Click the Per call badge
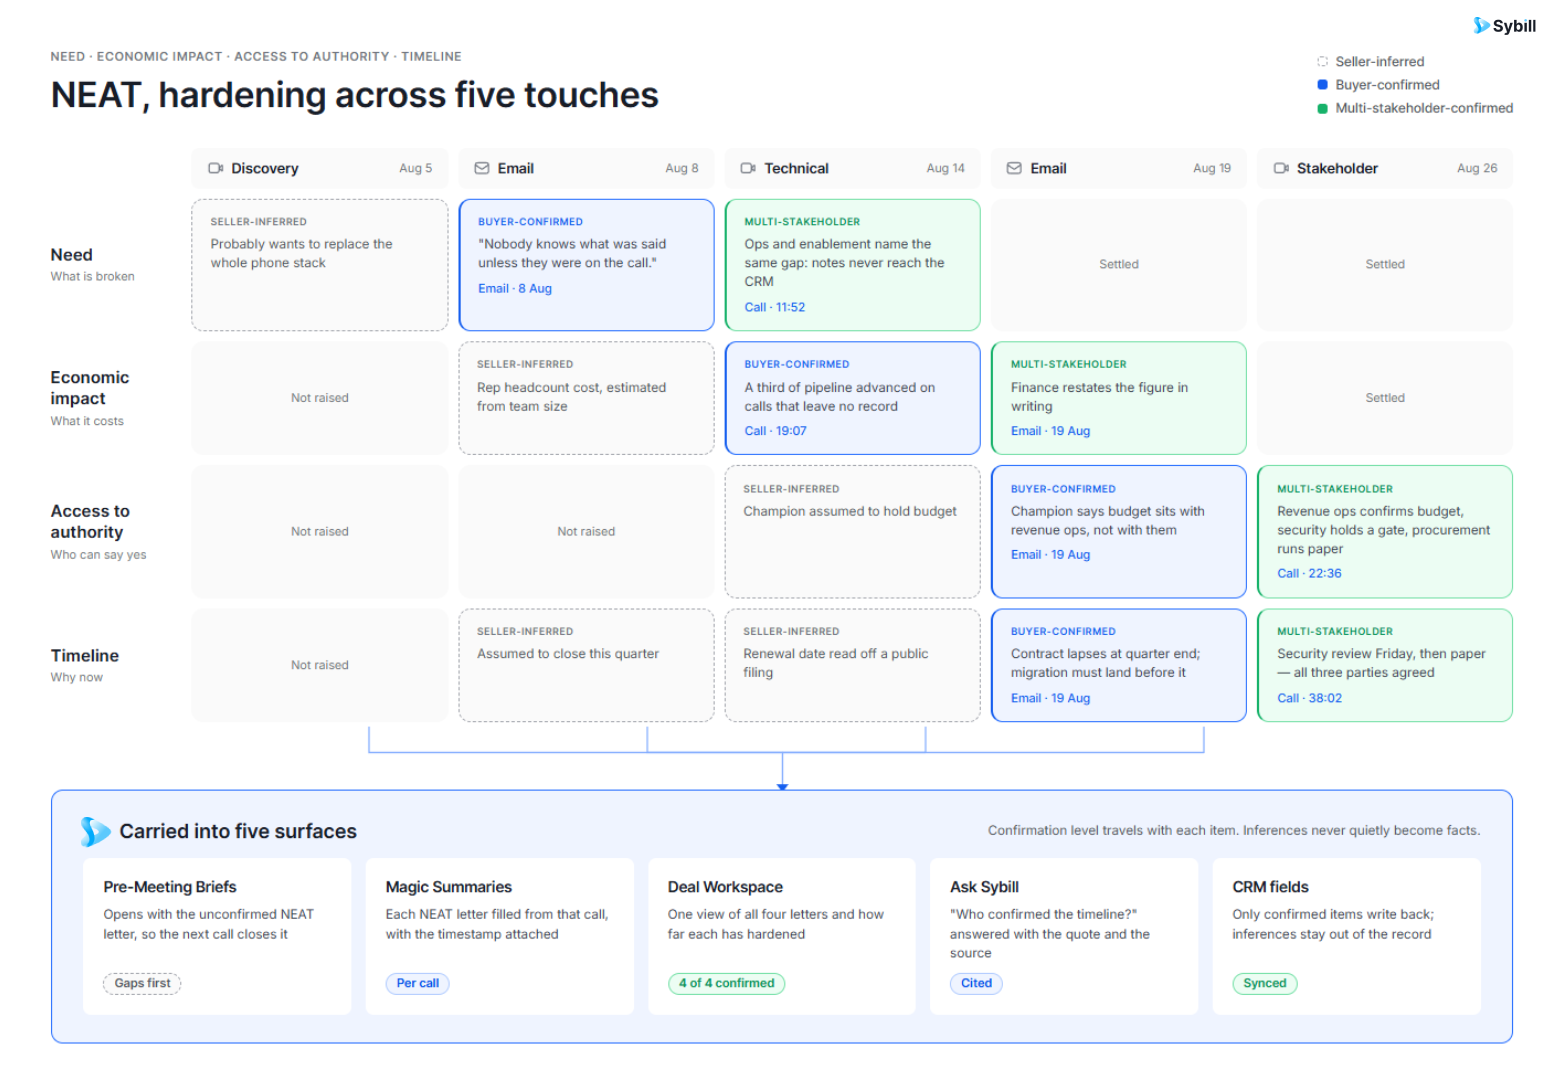Screen dimensions: 1563x1080 point(417,983)
